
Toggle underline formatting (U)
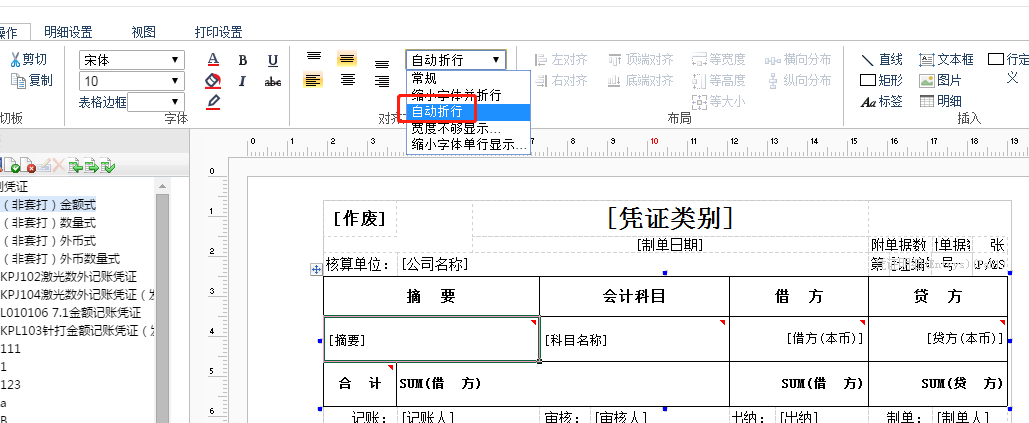tap(273, 60)
